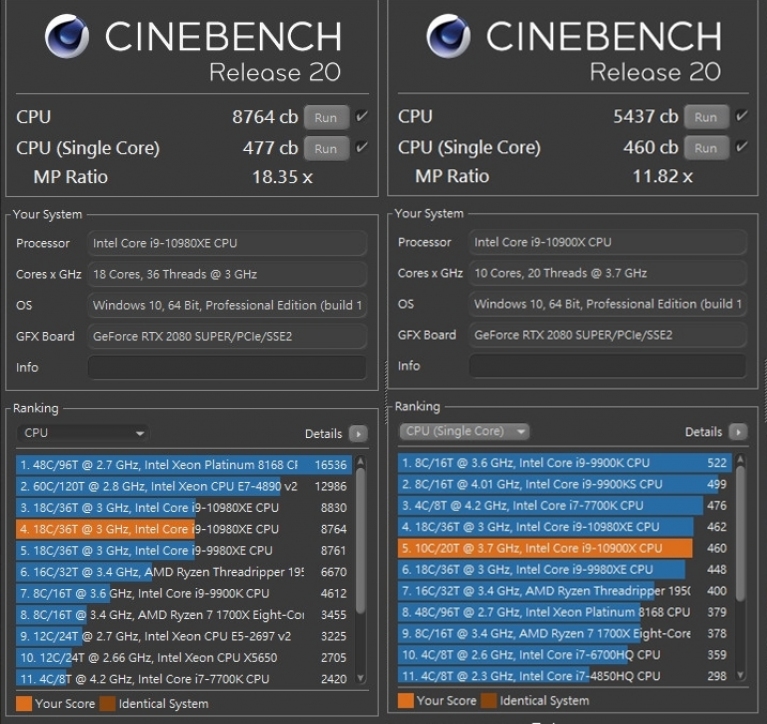The image size is (767, 724).
Task: Run the CPU (Single Core) test in the left window
Action: coord(326,148)
